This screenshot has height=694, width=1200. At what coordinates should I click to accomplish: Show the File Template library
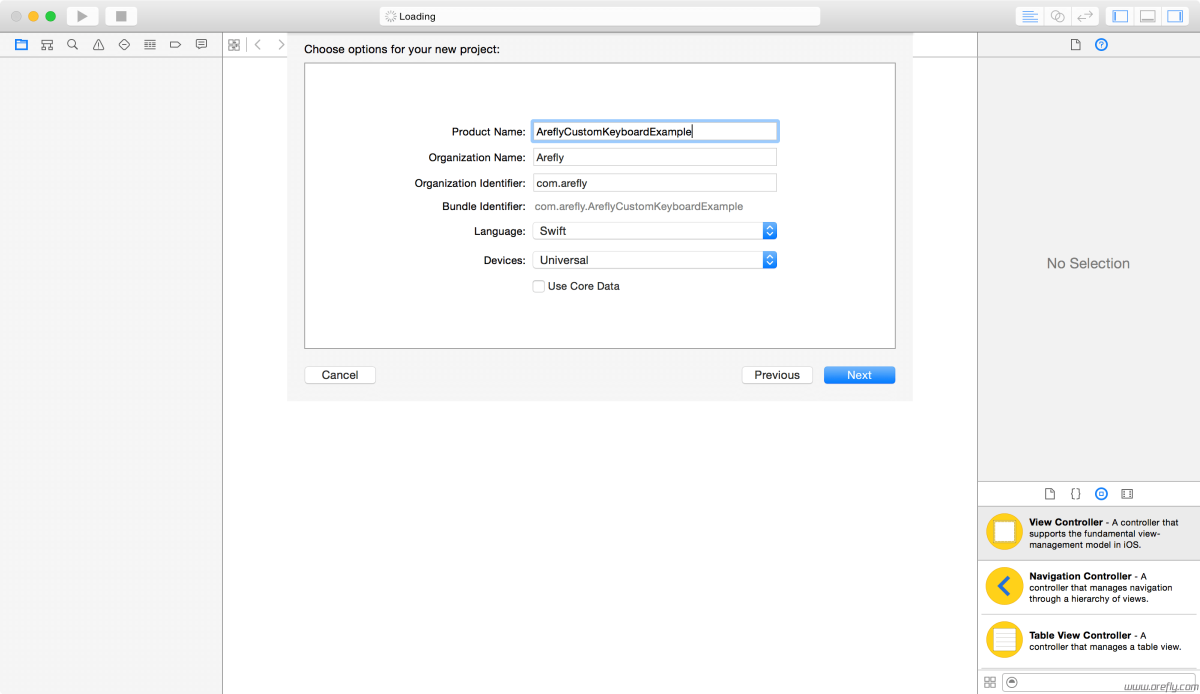1050,494
